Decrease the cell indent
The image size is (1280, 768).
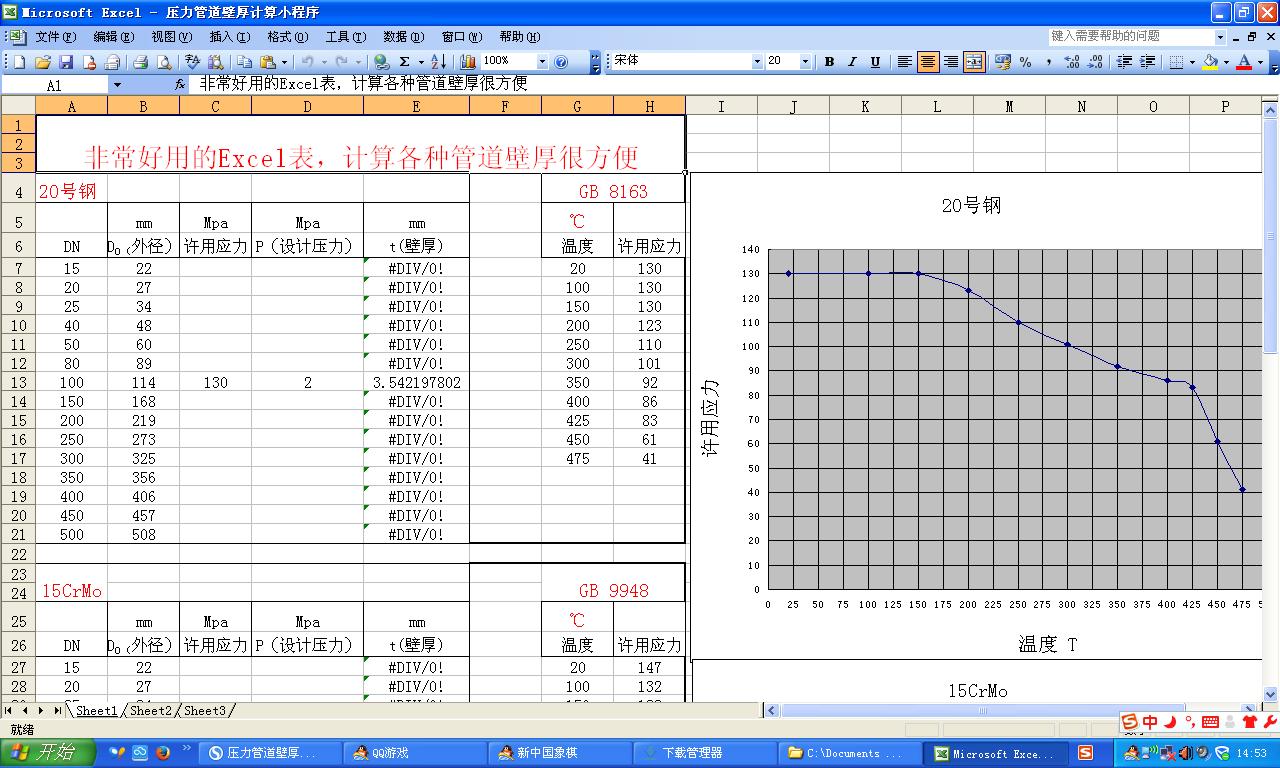point(1124,62)
